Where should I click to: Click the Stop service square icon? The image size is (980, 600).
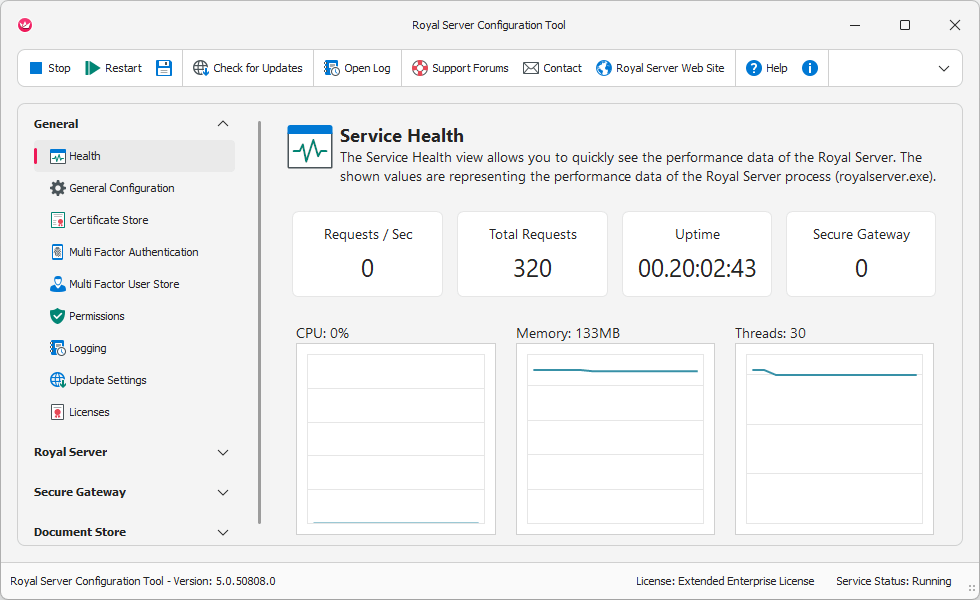pos(36,68)
